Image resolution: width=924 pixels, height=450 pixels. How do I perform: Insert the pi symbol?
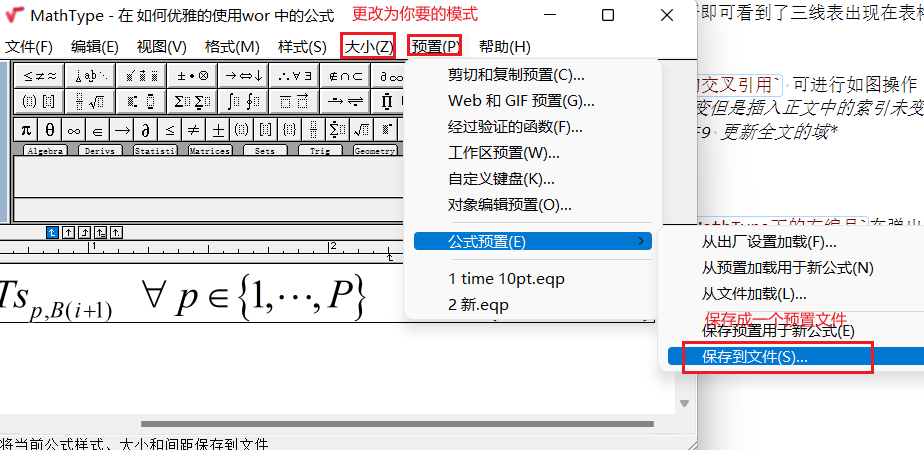coord(26,130)
